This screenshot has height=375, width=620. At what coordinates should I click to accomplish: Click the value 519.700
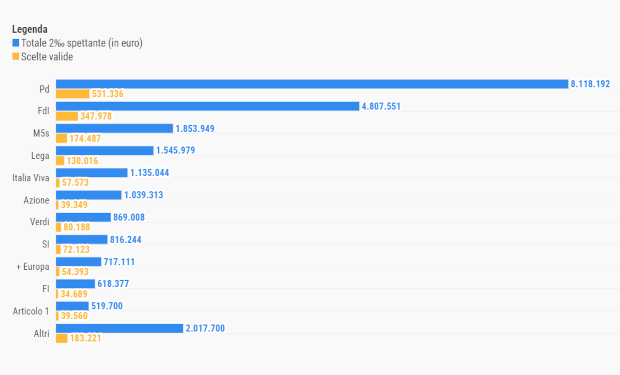pos(107,306)
